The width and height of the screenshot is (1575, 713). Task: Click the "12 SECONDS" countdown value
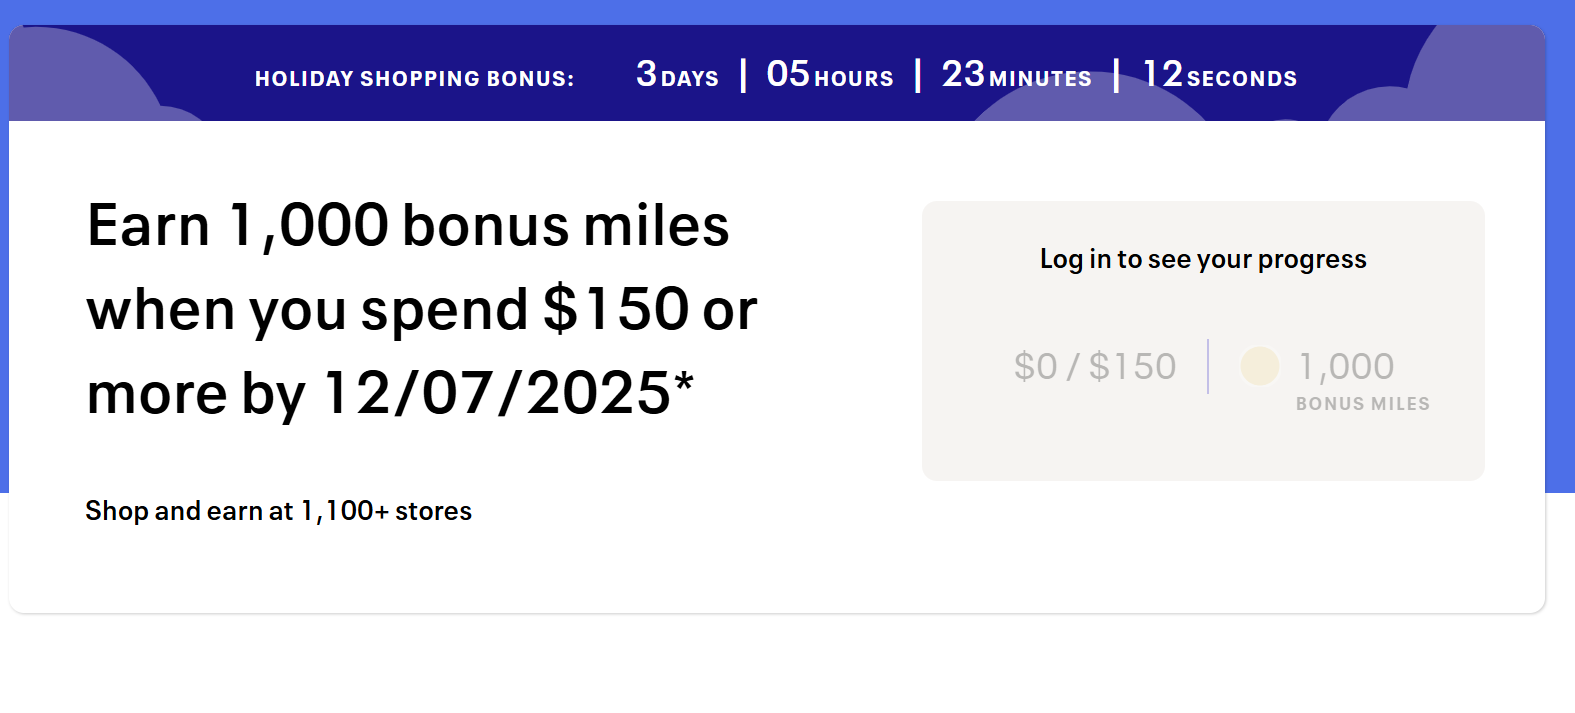(x=1220, y=75)
